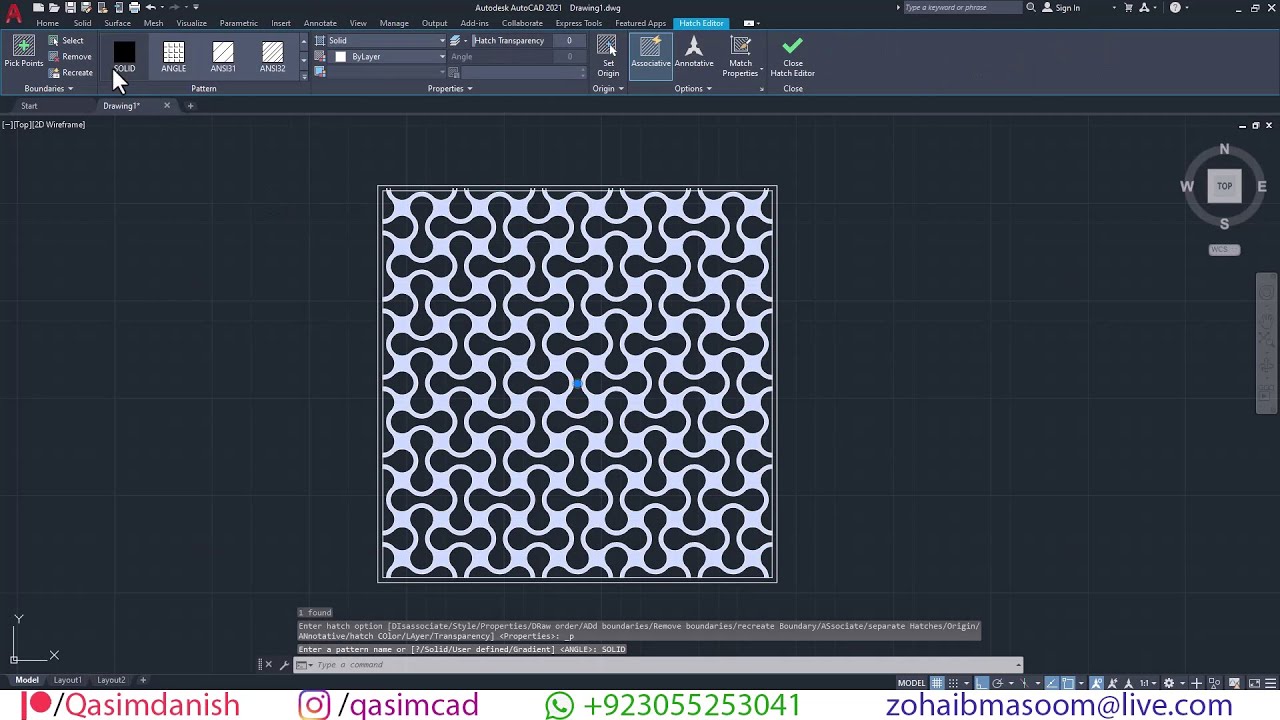Screen dimensions: 1280x720
Task: Open the Manage ribbon tab
Action: [x=394, y=23]
